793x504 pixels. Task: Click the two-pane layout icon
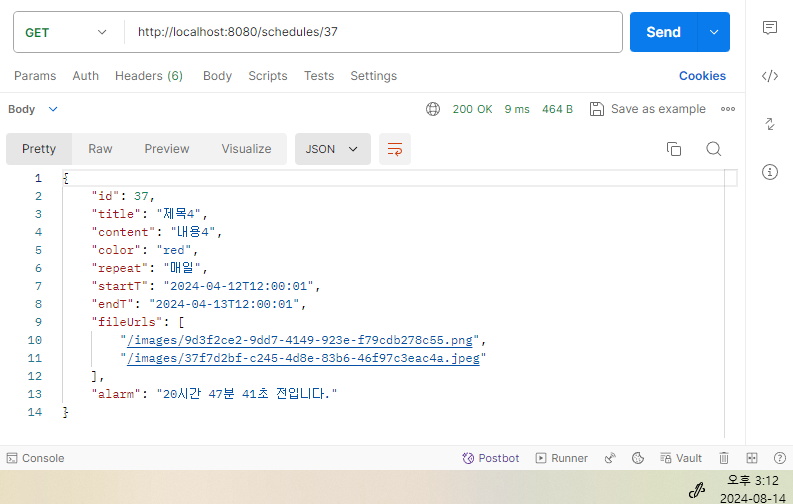point(752,458)
